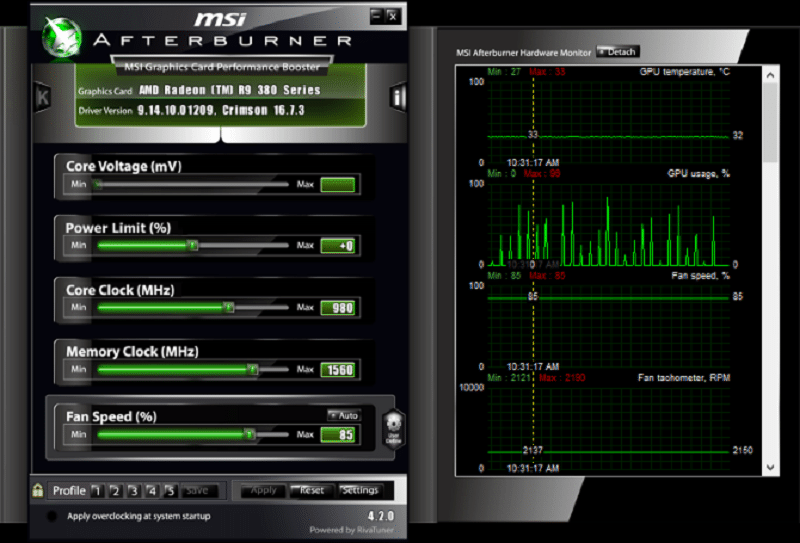Detach the Hardware Monitor panel
The width and height of the screenshot is (800, 543).
[x=617, y=51]
